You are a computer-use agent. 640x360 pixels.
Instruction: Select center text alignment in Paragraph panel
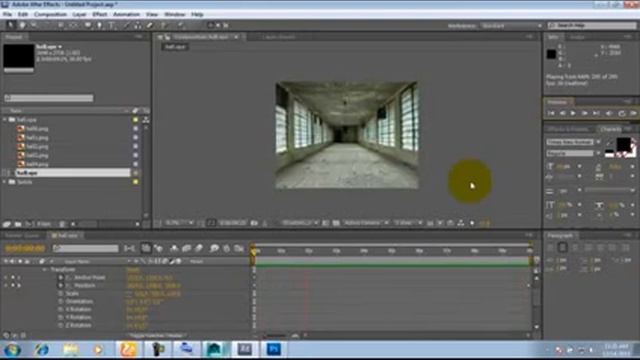tap(562, 248)
